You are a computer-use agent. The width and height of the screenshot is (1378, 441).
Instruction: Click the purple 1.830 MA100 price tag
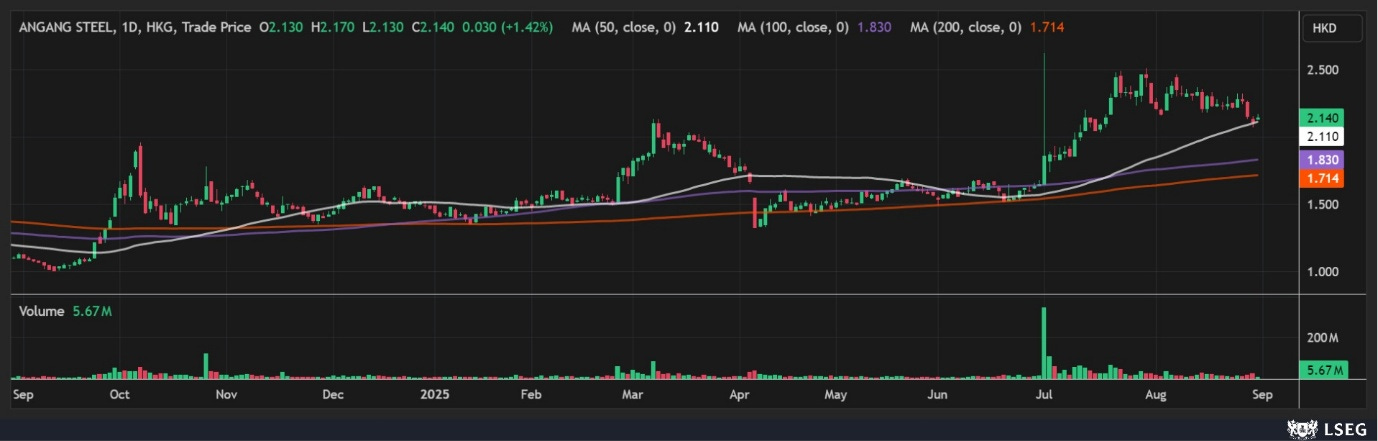[x=1320, y=160]
